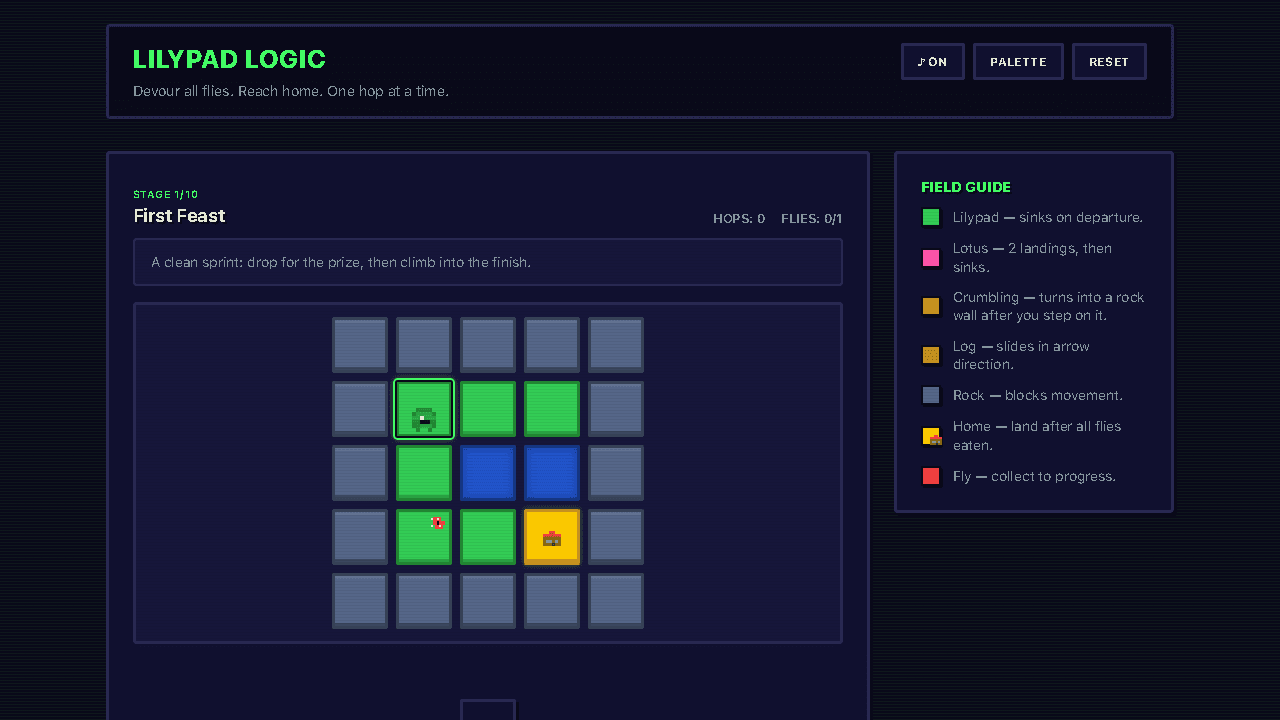Click the green lilypad left of the home tile
This screenshot has height=720, width=1280.
pyautogui.click(x=488, y=537)
